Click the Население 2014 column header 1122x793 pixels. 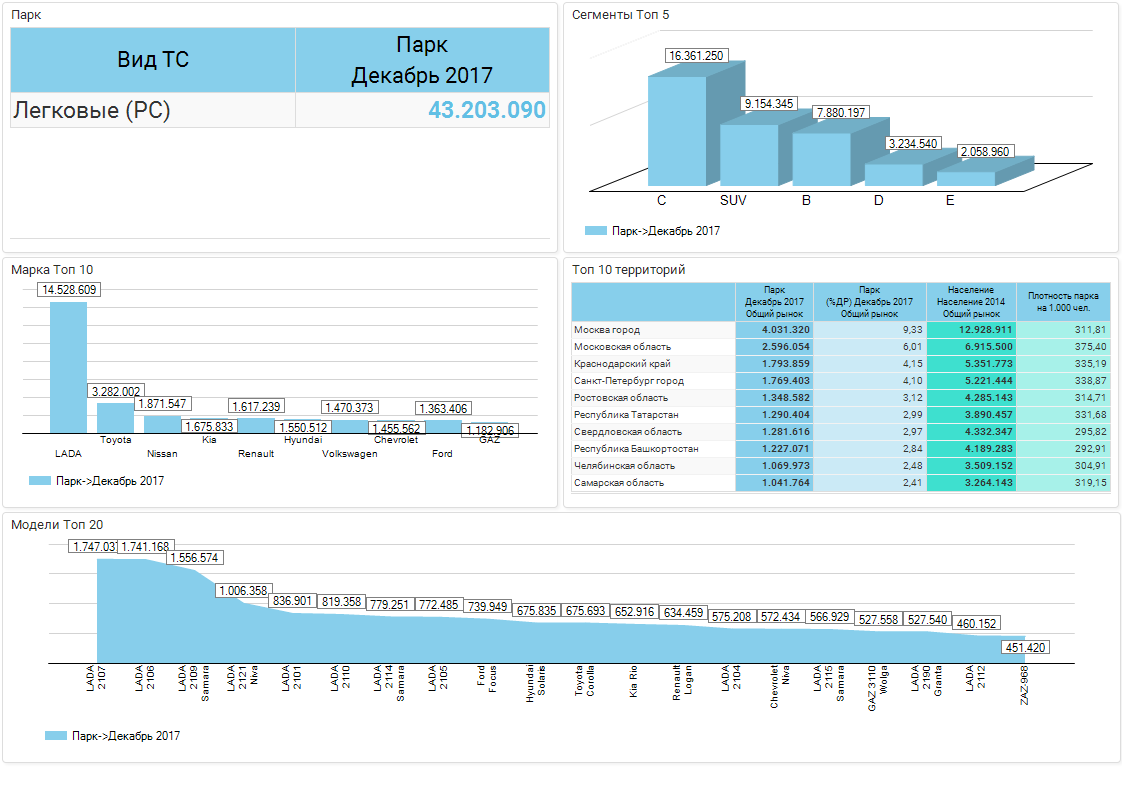tap(971, 302)
